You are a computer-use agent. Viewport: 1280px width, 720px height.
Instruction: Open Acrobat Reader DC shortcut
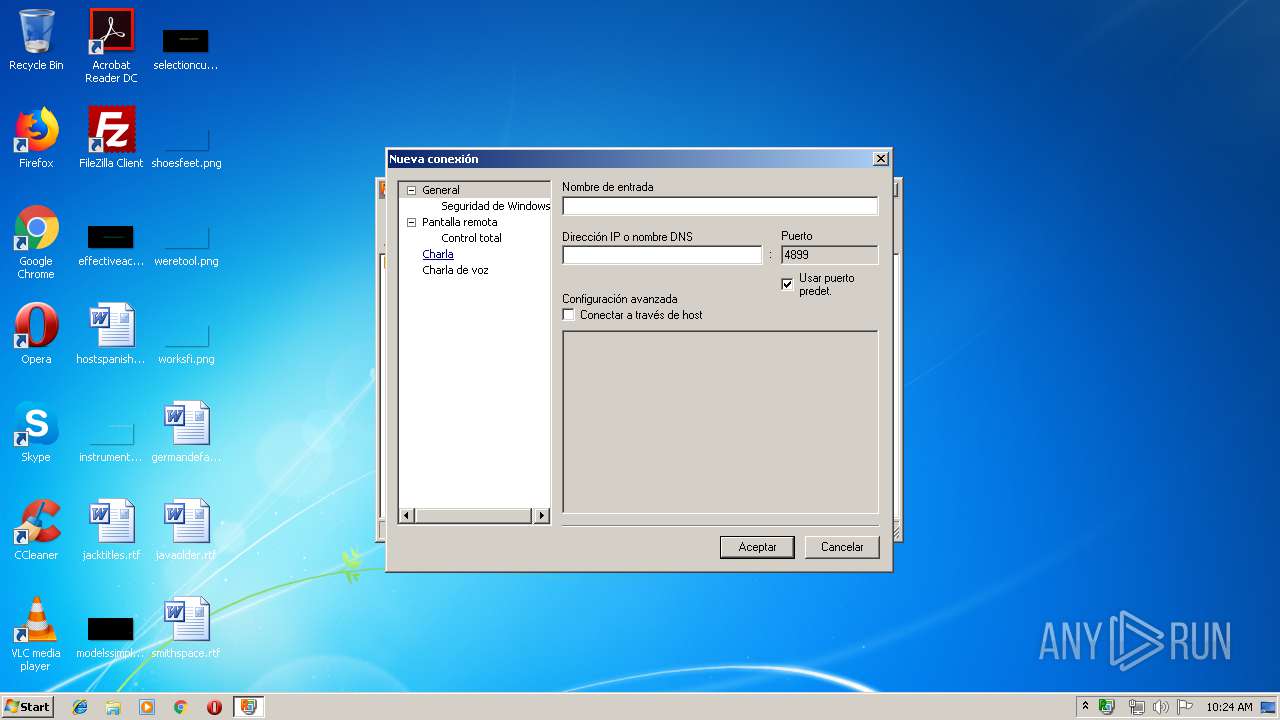[111, 46]
